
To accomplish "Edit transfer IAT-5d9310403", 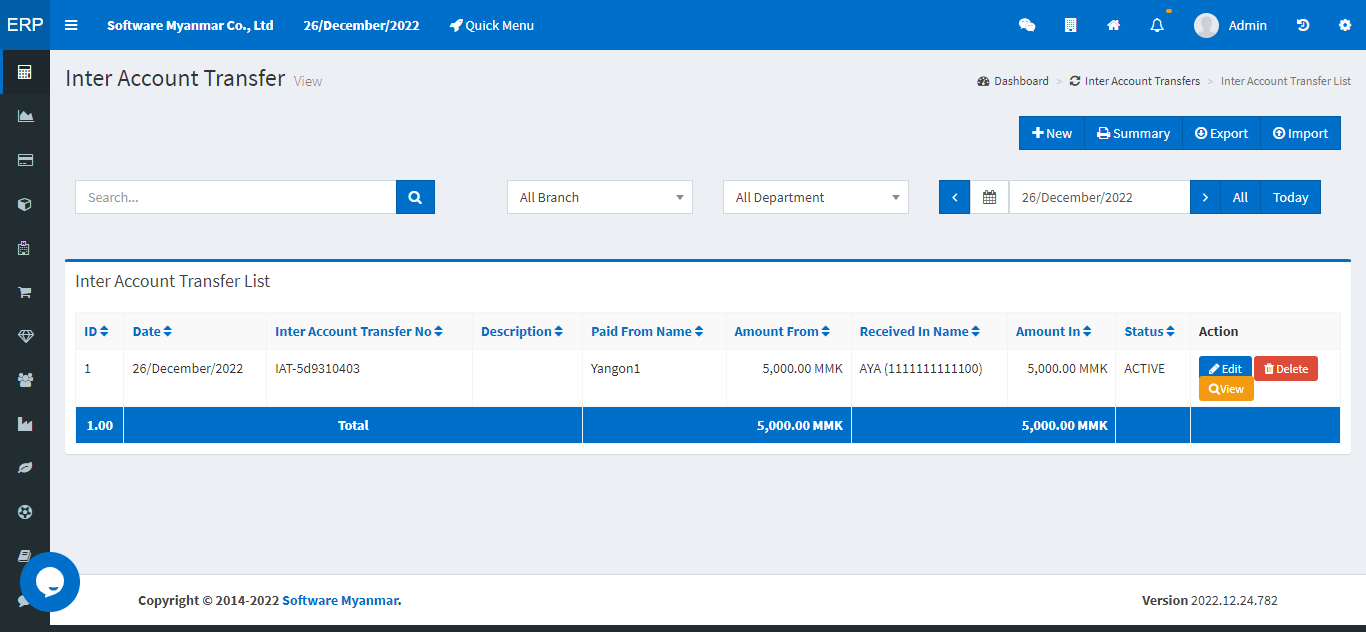I will 1225,369.
